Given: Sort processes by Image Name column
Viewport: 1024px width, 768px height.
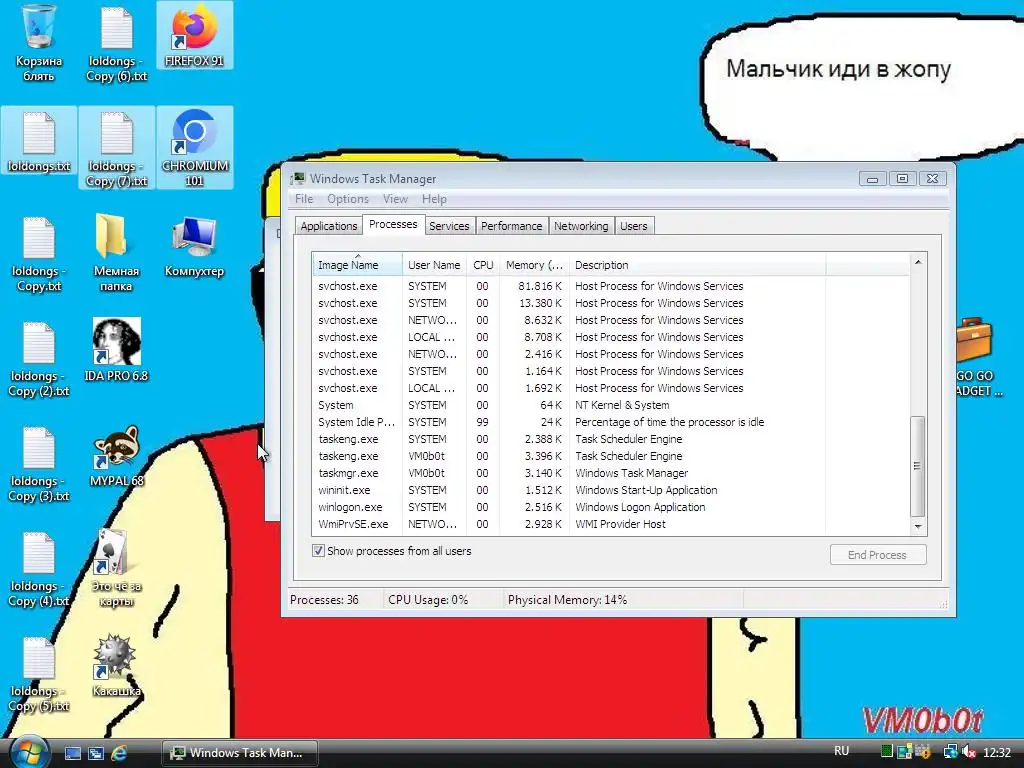Looking at the screenshot, I should click(x=357, y=264).
